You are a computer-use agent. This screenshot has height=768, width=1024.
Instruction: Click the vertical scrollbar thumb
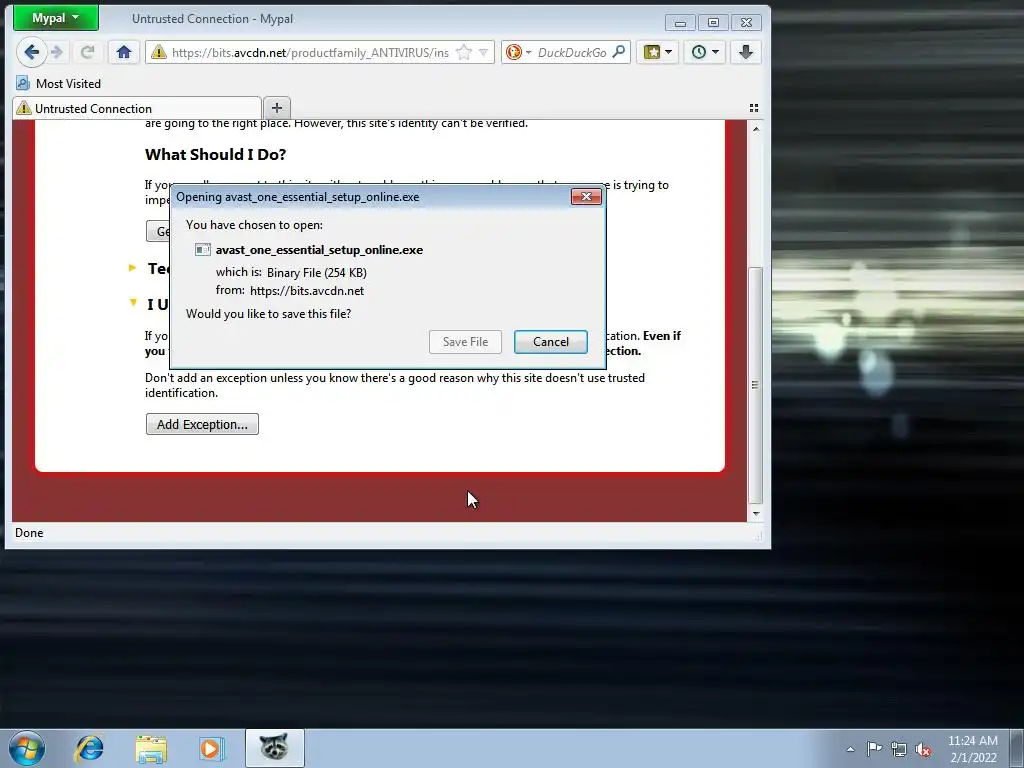(x=756, y=385)
